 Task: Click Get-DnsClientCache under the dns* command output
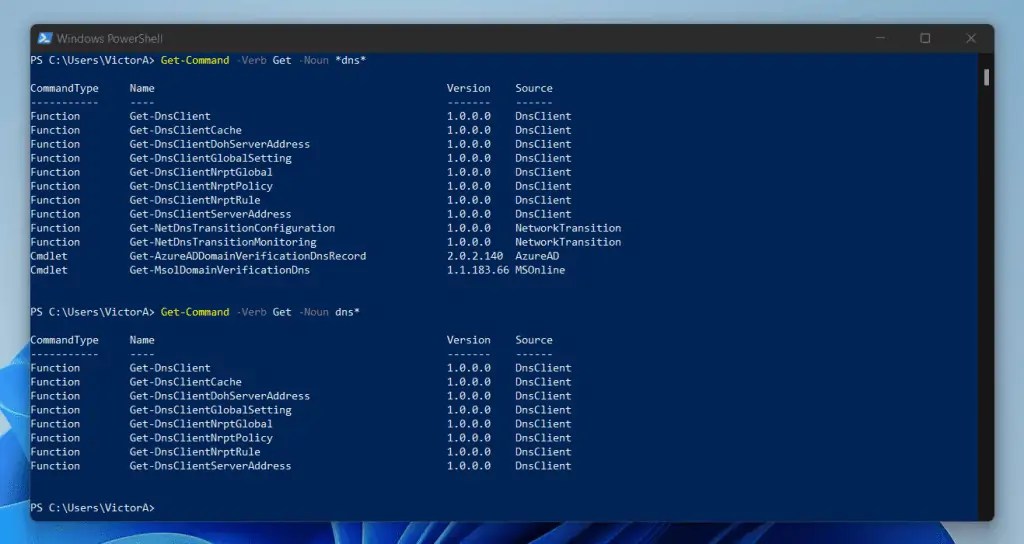click(185, 382)
